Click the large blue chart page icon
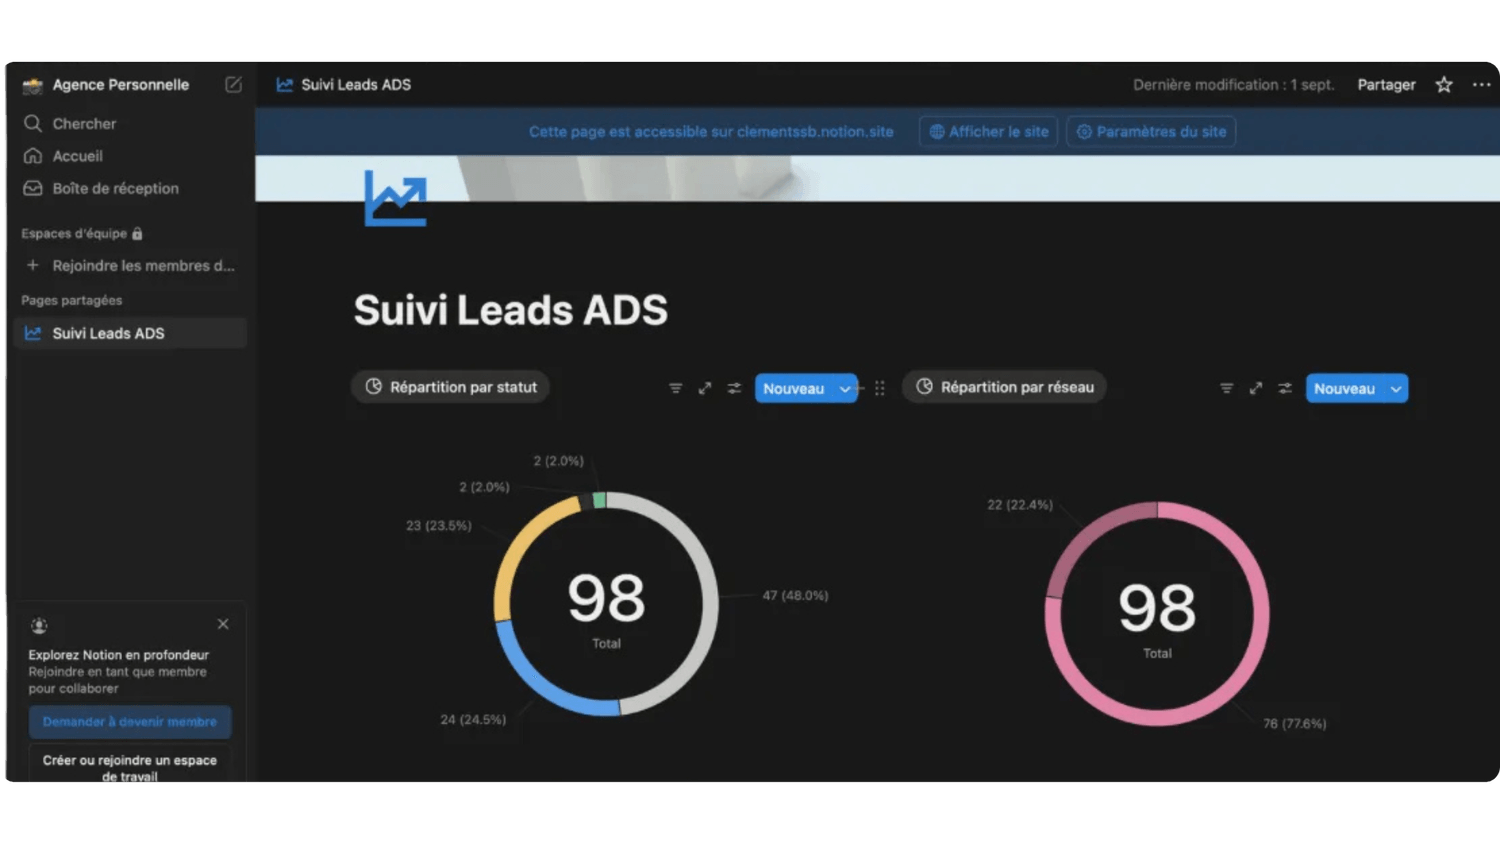The image size is (1500, 844). click(395, 198)
